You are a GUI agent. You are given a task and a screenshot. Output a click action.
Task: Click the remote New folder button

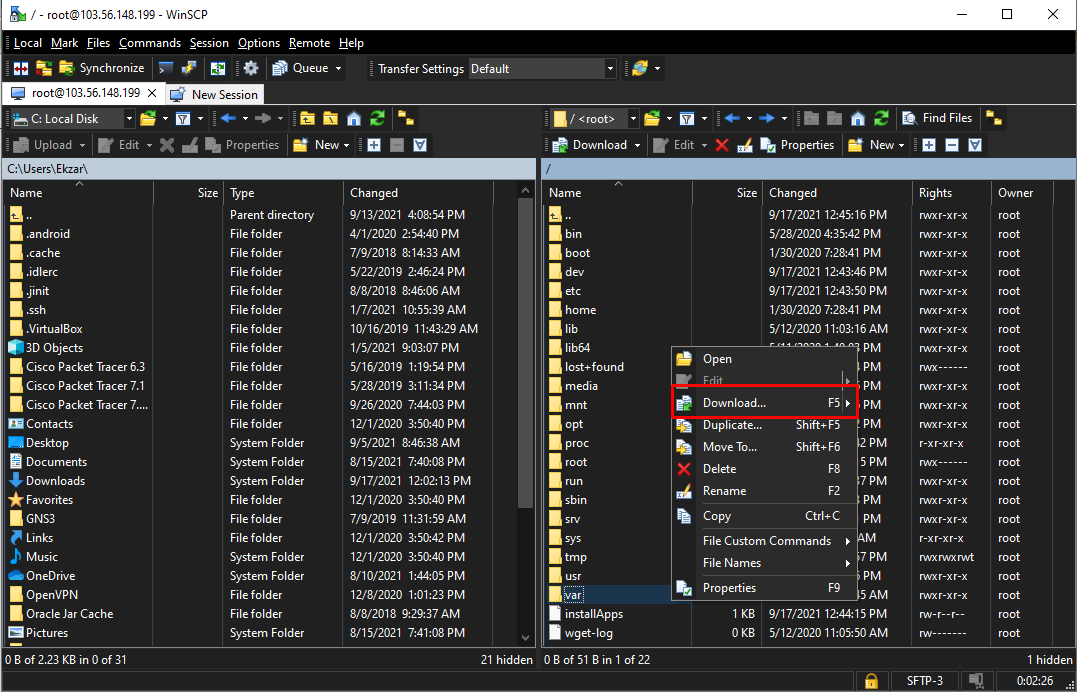871,145
